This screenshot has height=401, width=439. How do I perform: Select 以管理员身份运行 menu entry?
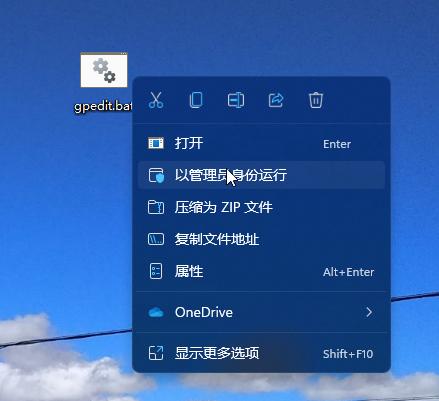261,175
